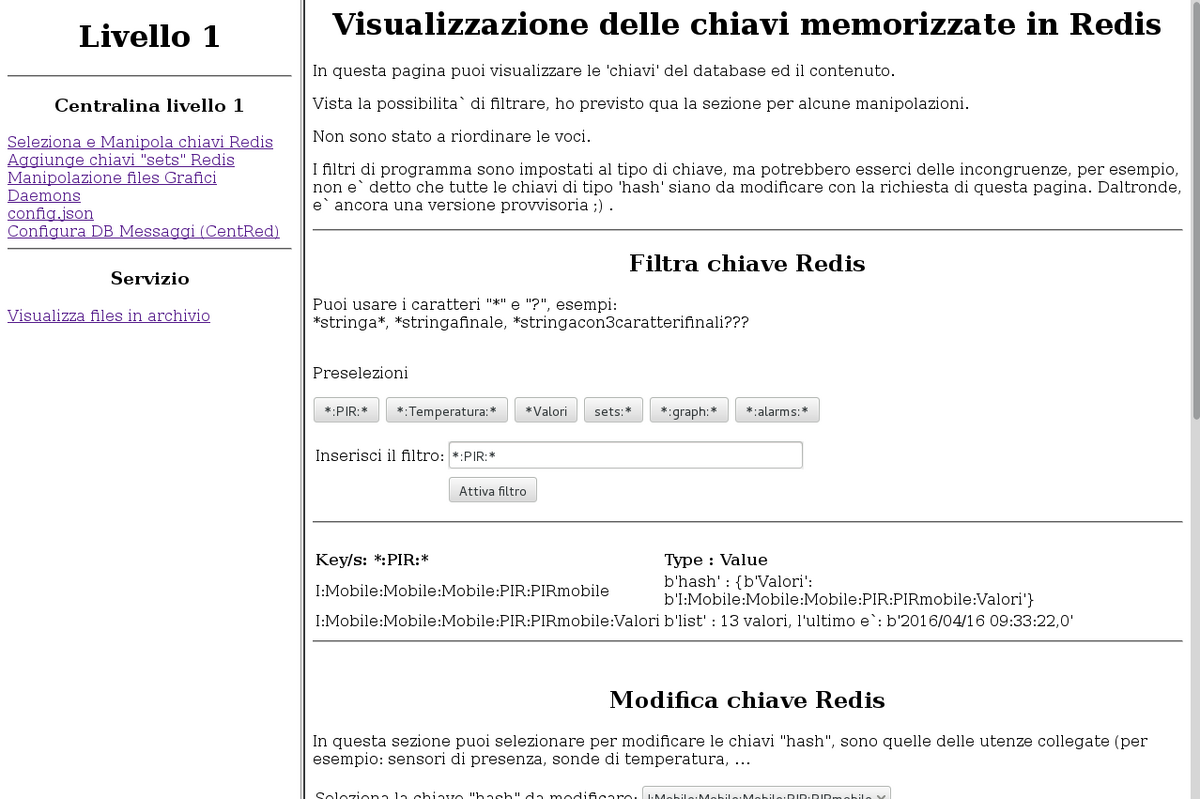
Task: Go to 'Manipolazione files Grafici' page
Action: 112,178
